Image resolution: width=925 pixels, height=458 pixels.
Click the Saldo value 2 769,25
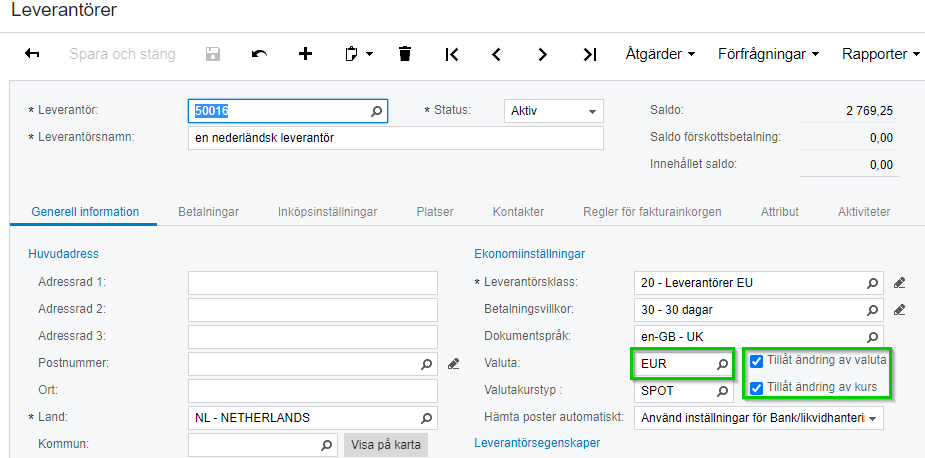869,110
